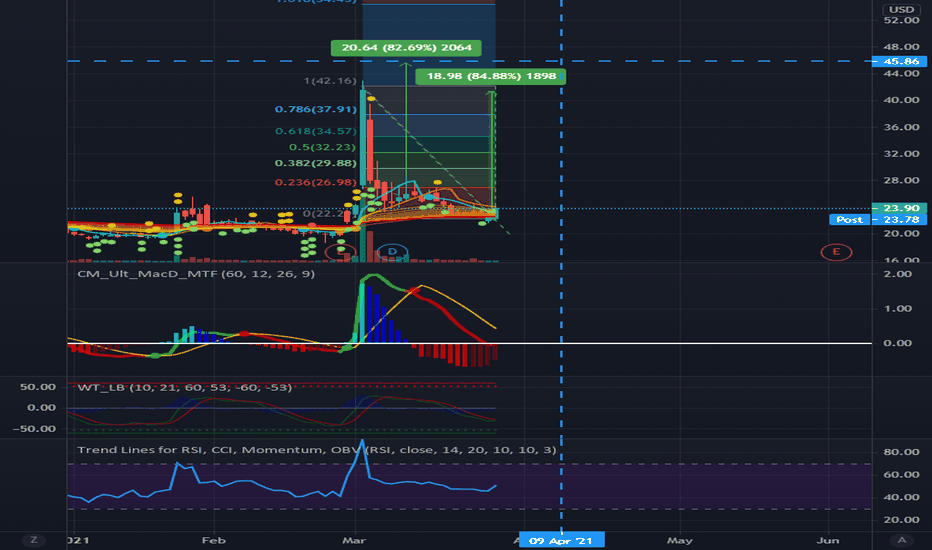Click the Feb label on time axis
The image size is (932, 550).
(x=213, y=540)
